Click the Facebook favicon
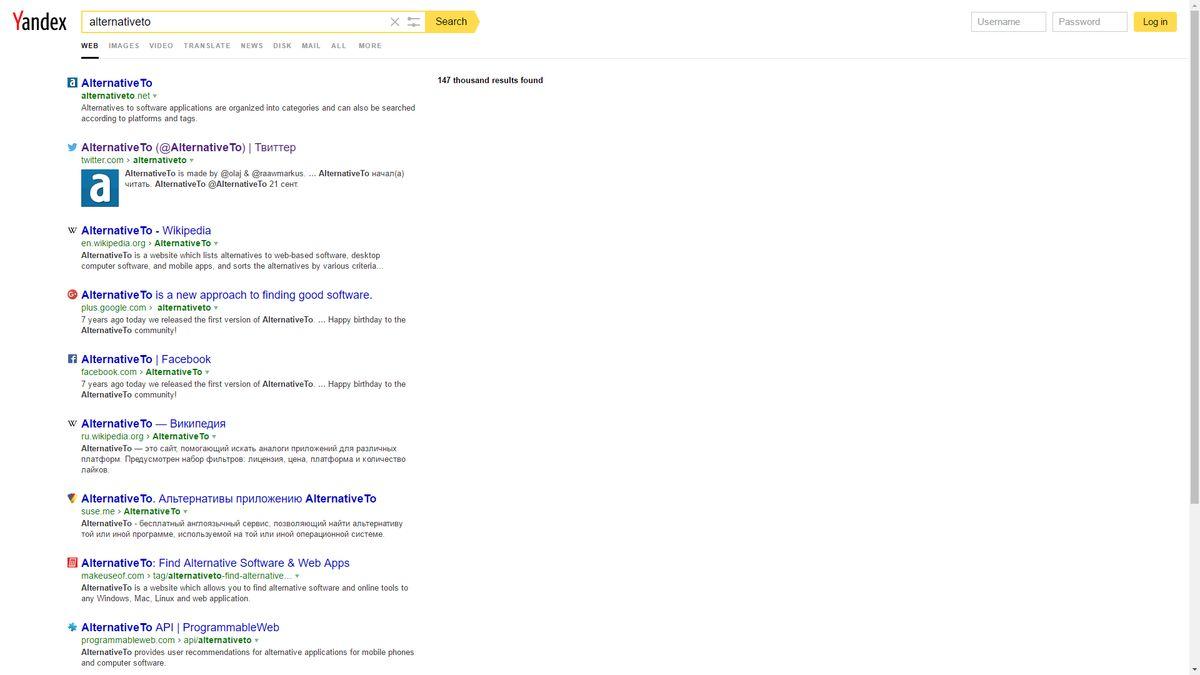The image size is (1200, 675). 72,359
